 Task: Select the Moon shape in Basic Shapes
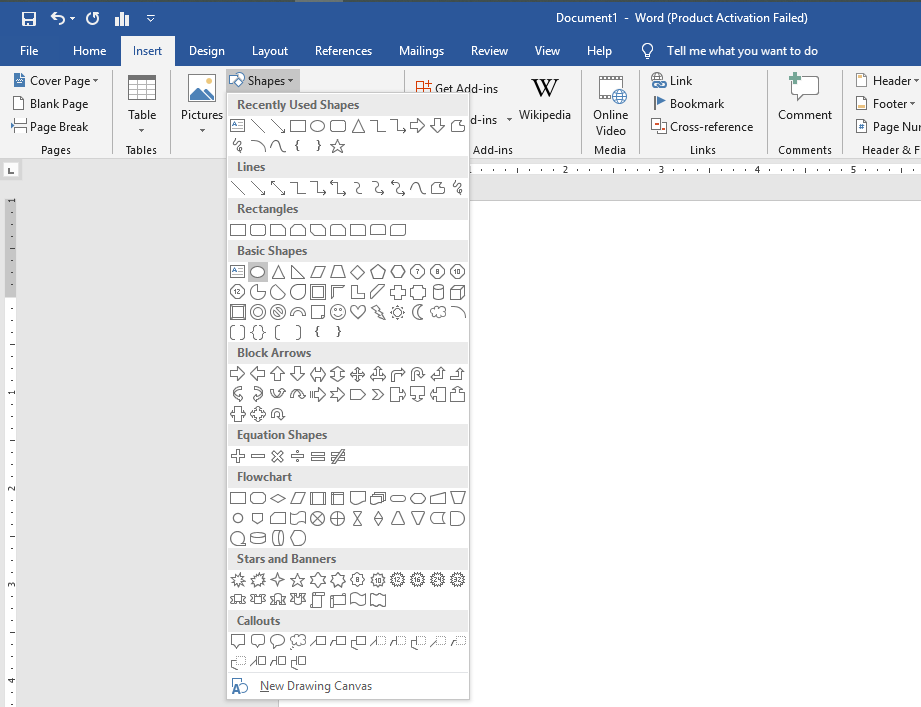click(418, 312)
